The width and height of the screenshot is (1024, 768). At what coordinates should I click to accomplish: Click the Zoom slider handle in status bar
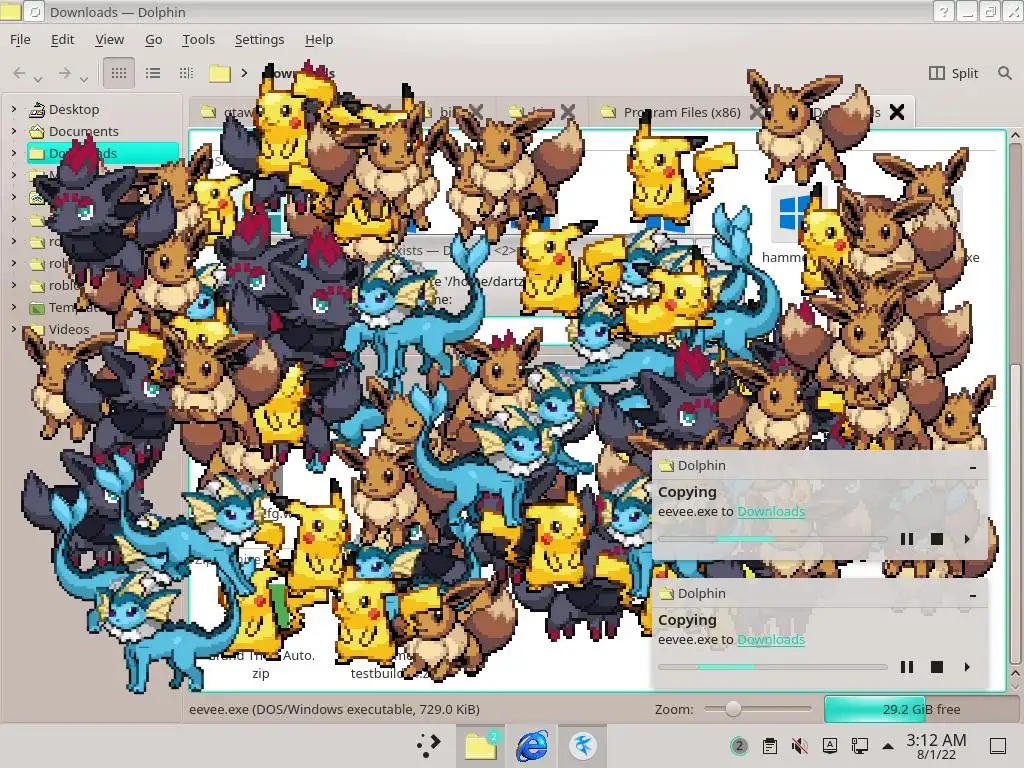[x=733, y=709]
